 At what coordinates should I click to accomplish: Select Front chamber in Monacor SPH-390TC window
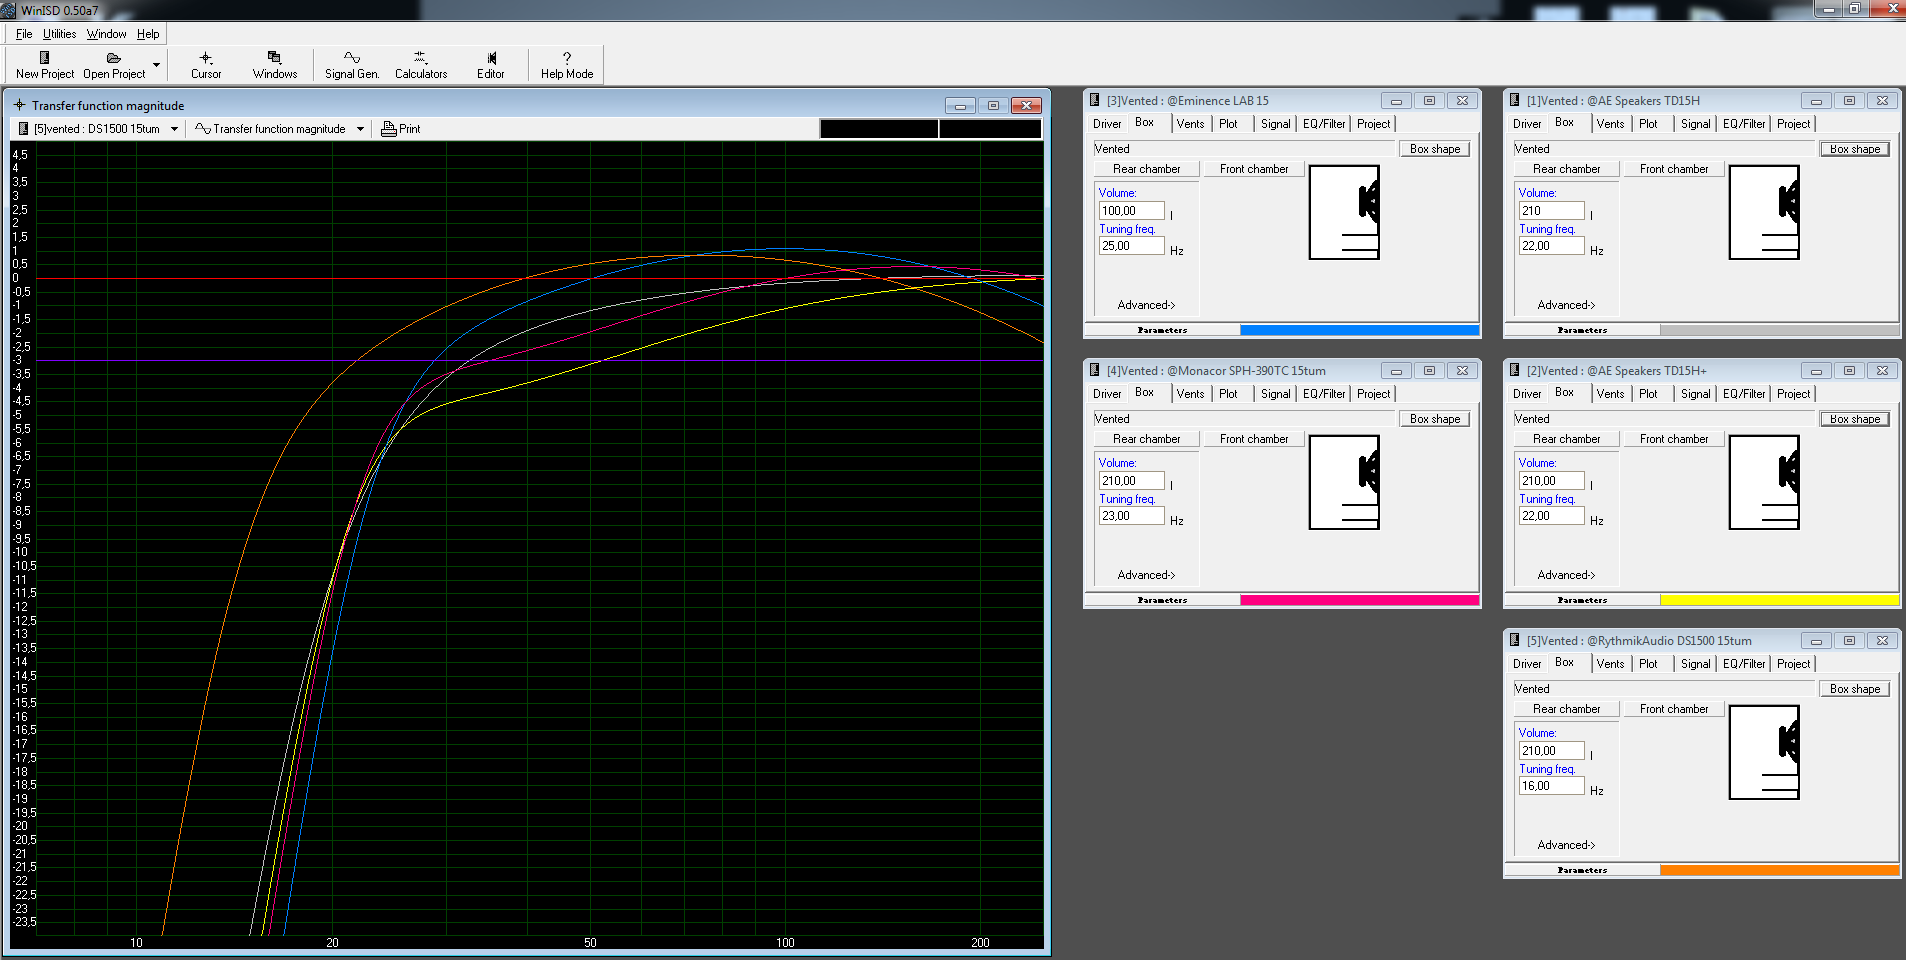coord(1254,439)
